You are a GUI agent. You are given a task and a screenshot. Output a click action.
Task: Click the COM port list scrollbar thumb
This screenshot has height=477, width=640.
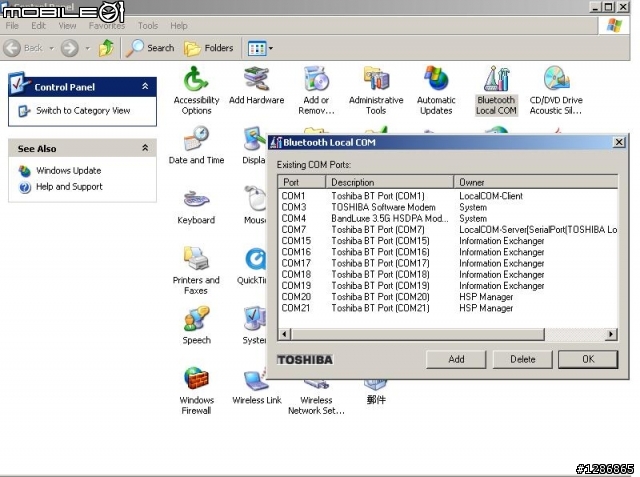(x=418, y=334)
